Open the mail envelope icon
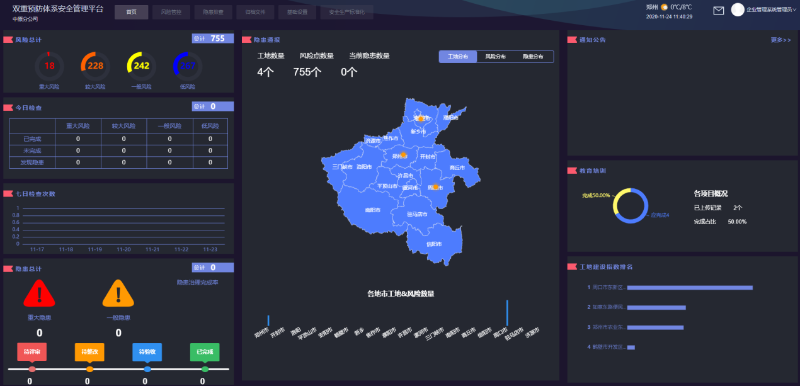 pyautogui.click(x=718, y=11)
